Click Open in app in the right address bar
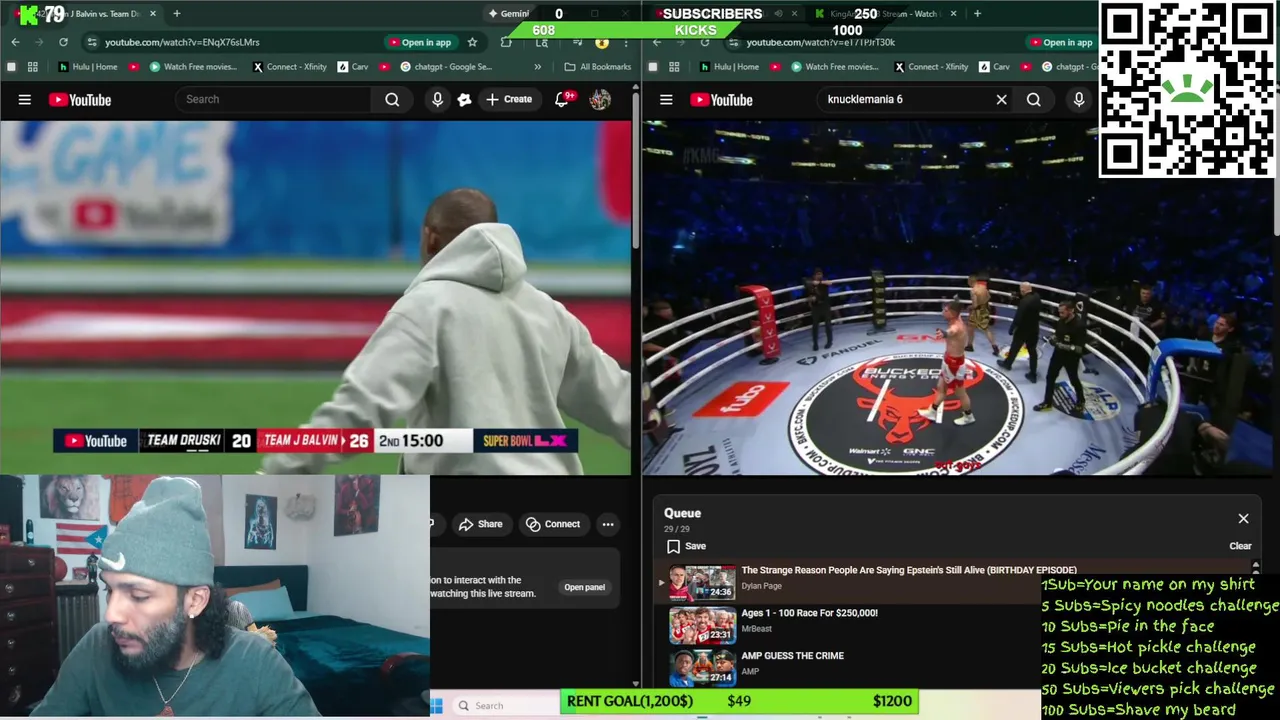 click(1061, 42)
